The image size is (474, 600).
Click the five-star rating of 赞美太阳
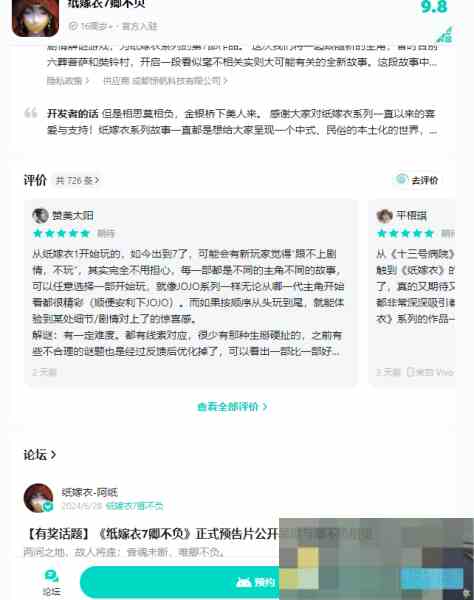[61, 233]
